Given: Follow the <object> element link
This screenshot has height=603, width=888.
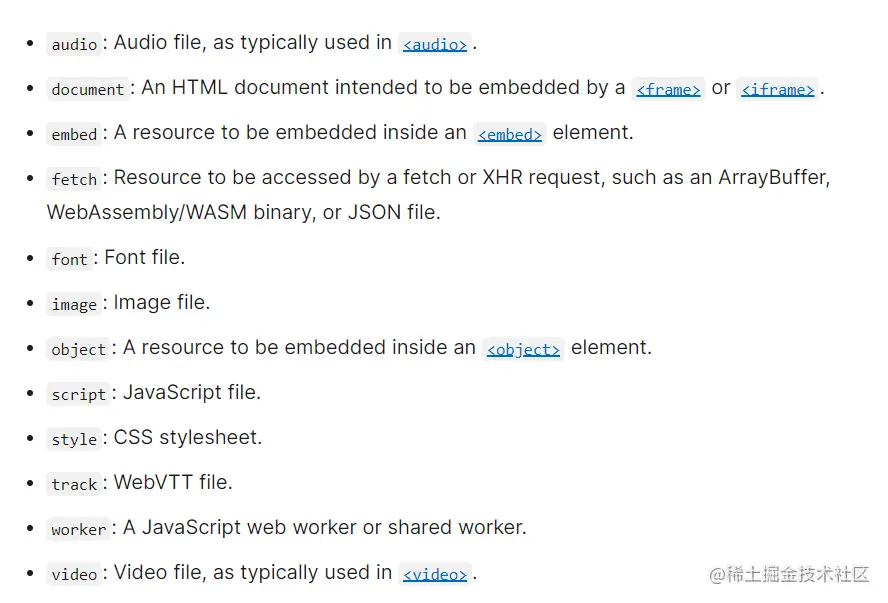Looking at the screenshot, I should click(522, 349).
